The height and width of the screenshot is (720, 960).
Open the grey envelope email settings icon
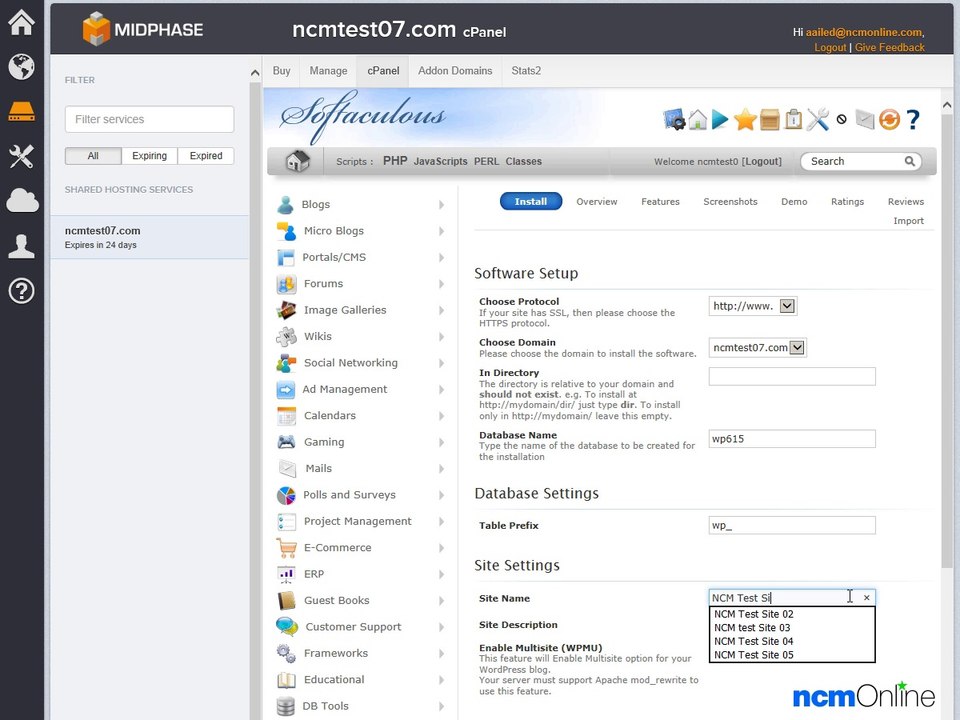coord(864,119)
